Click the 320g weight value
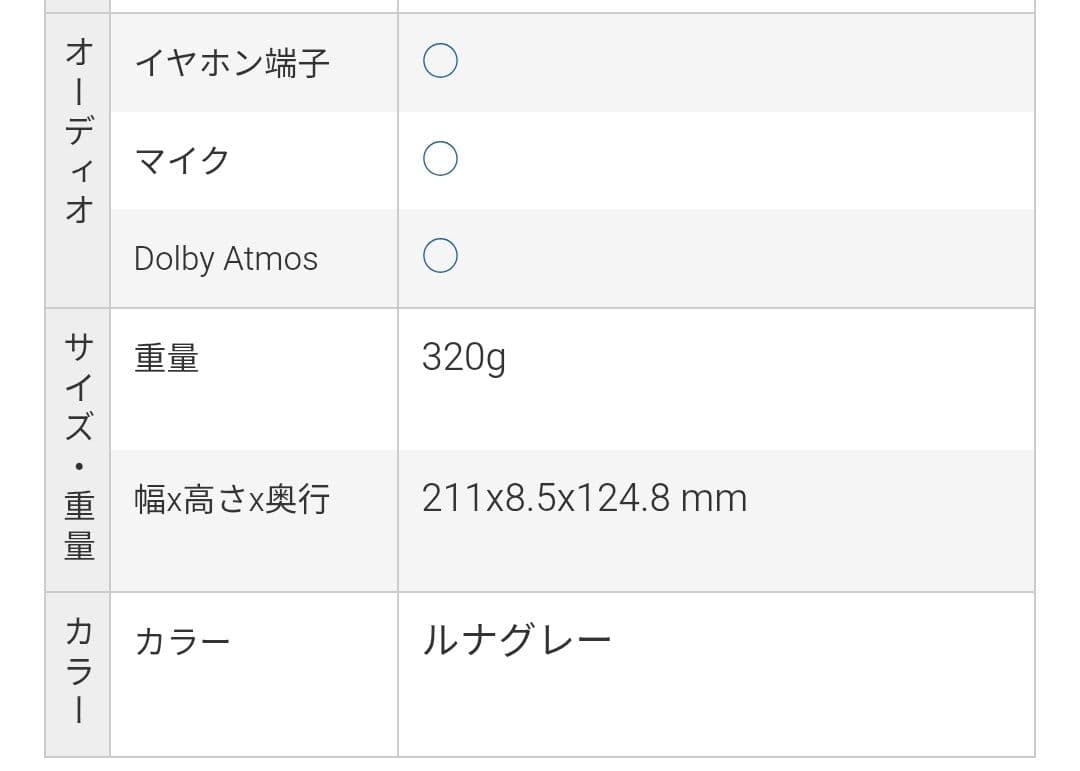This screenshot has width=1080, height=771. (x=463, y=357)
